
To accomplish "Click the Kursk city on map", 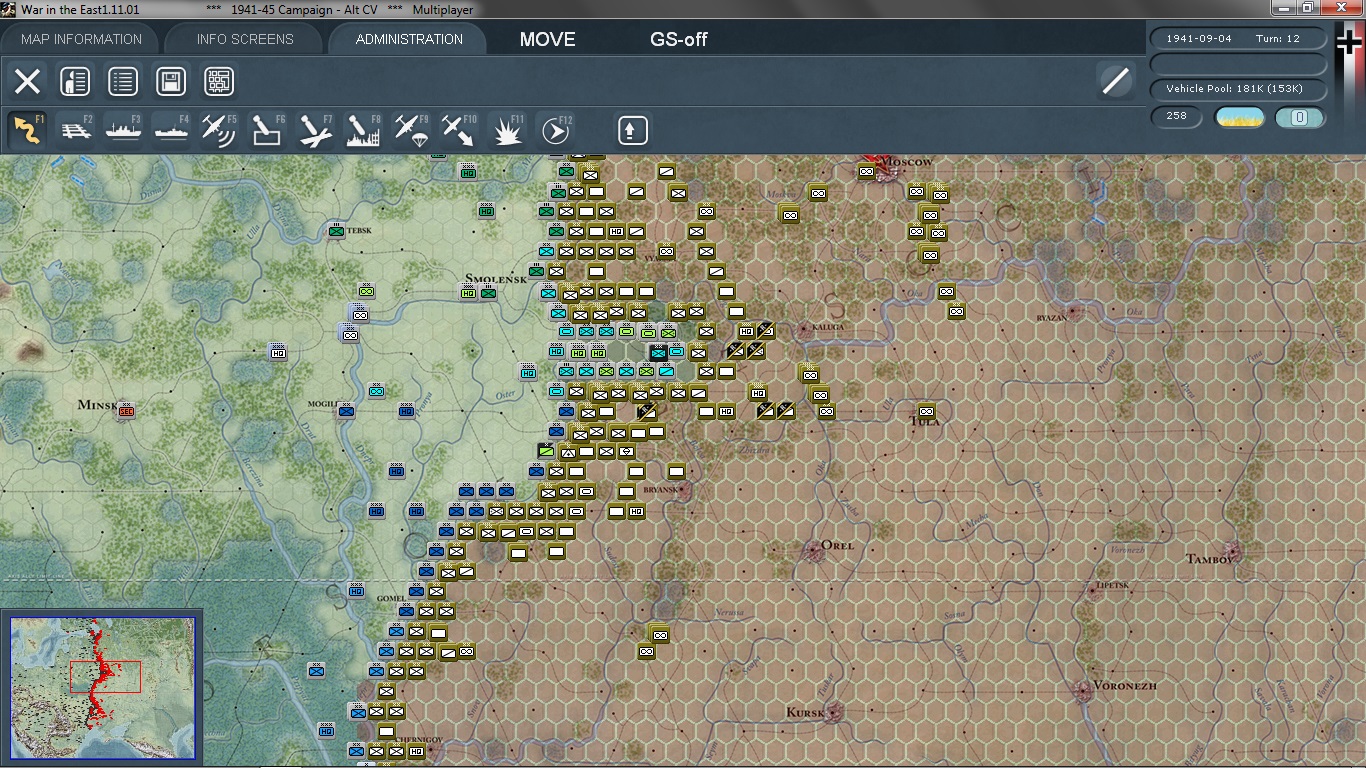I will click(x=834, y=711).
